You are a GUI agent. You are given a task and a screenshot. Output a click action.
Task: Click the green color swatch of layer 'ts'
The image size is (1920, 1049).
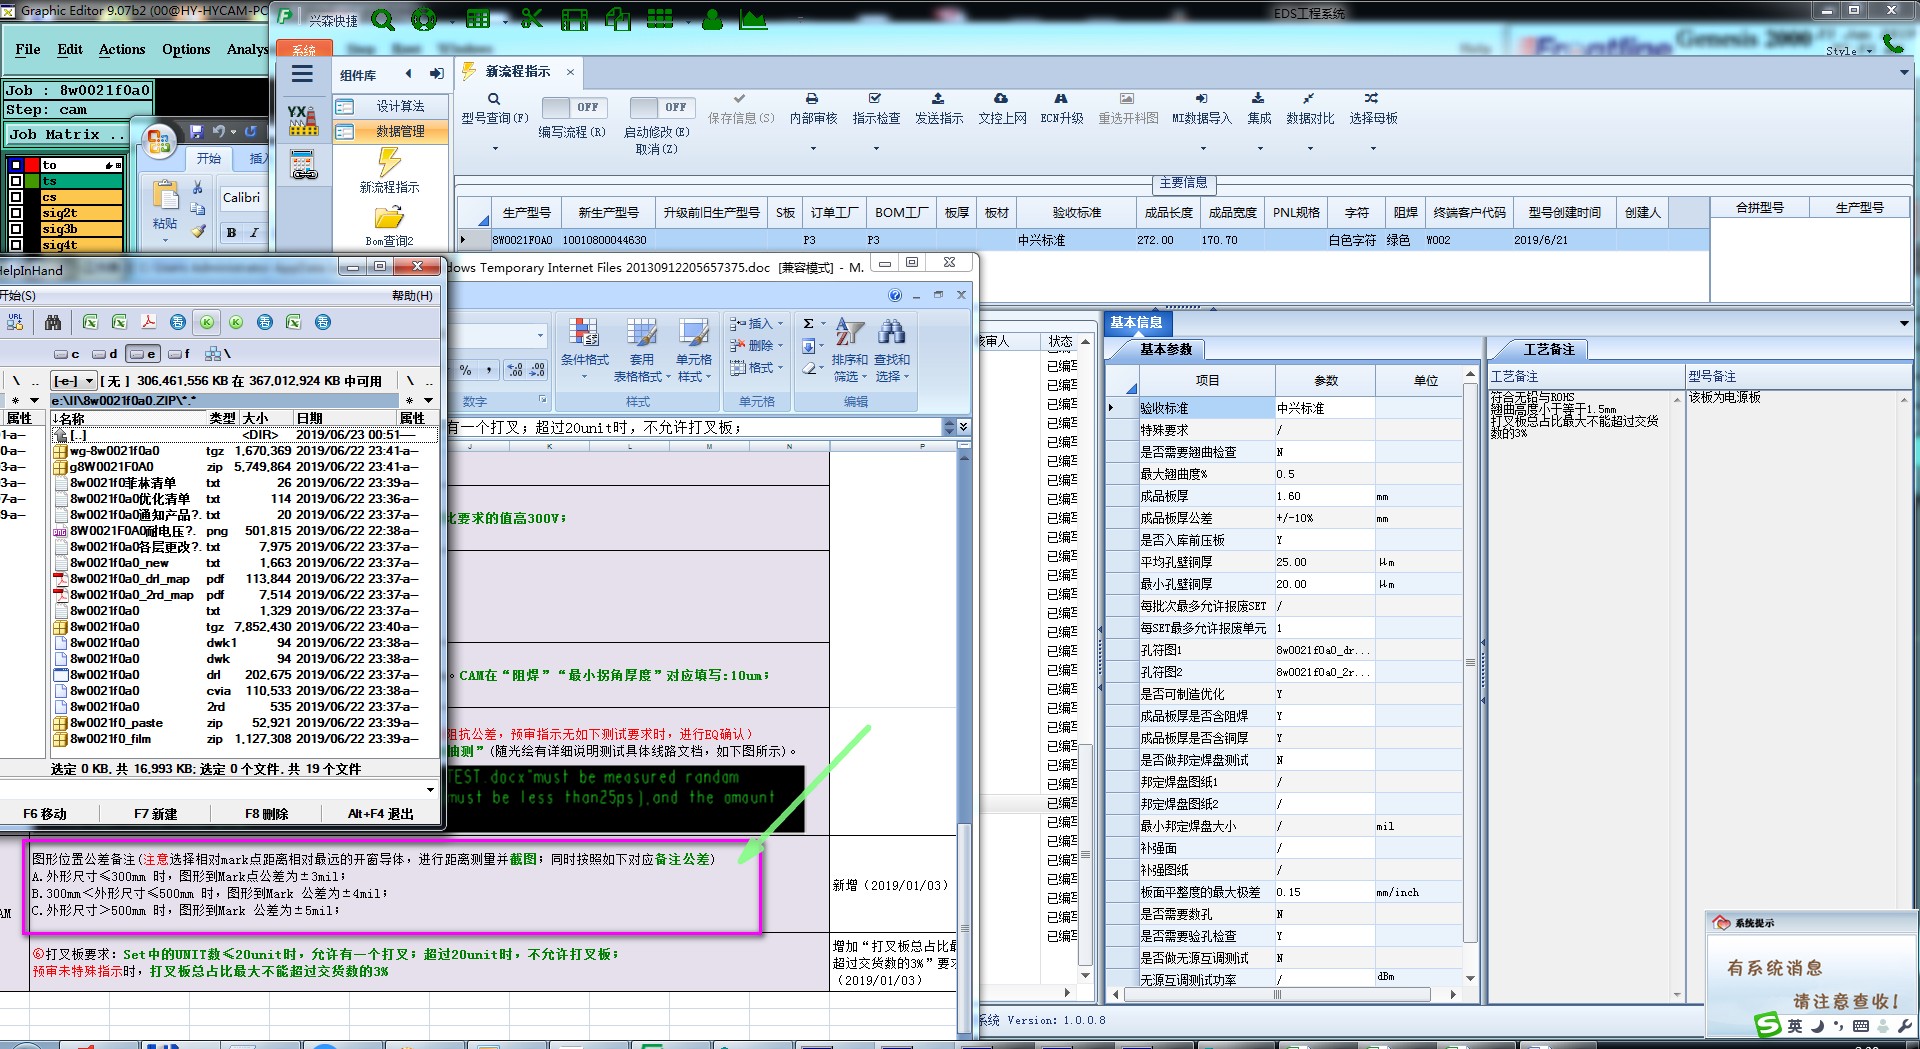point(32,181)
